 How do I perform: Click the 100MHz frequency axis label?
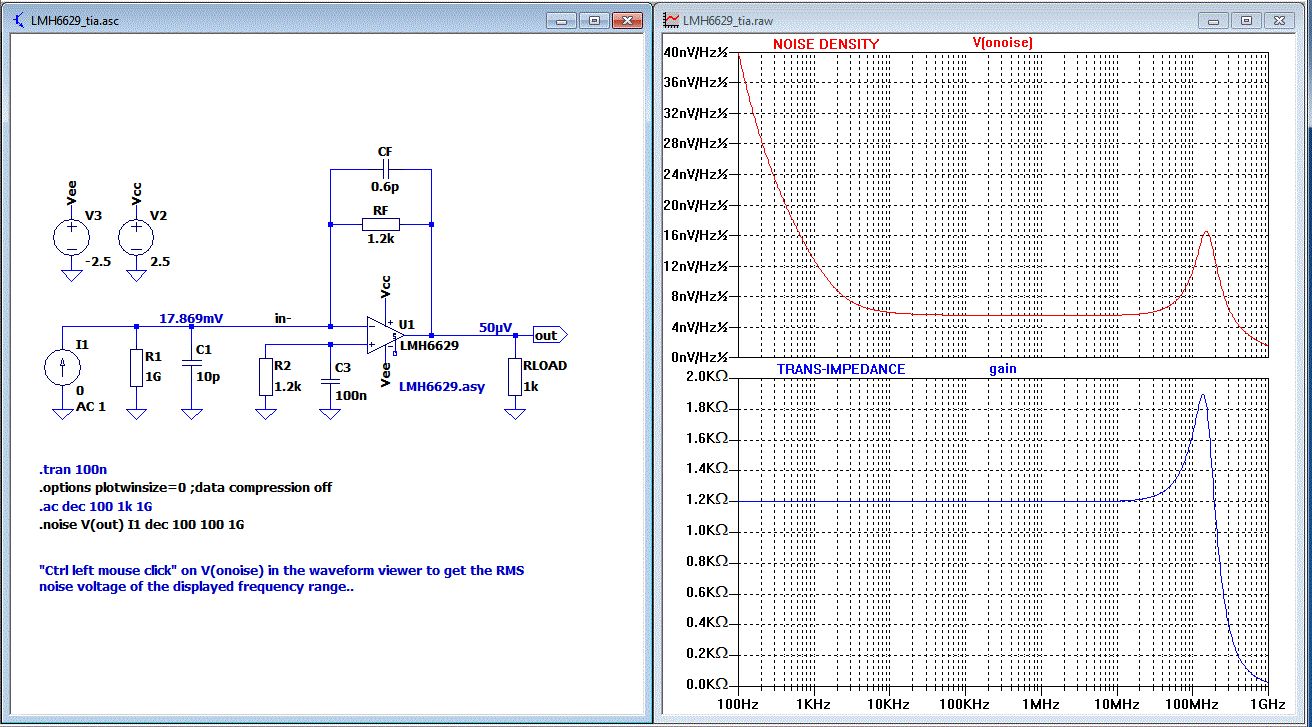pos(1192,705)
